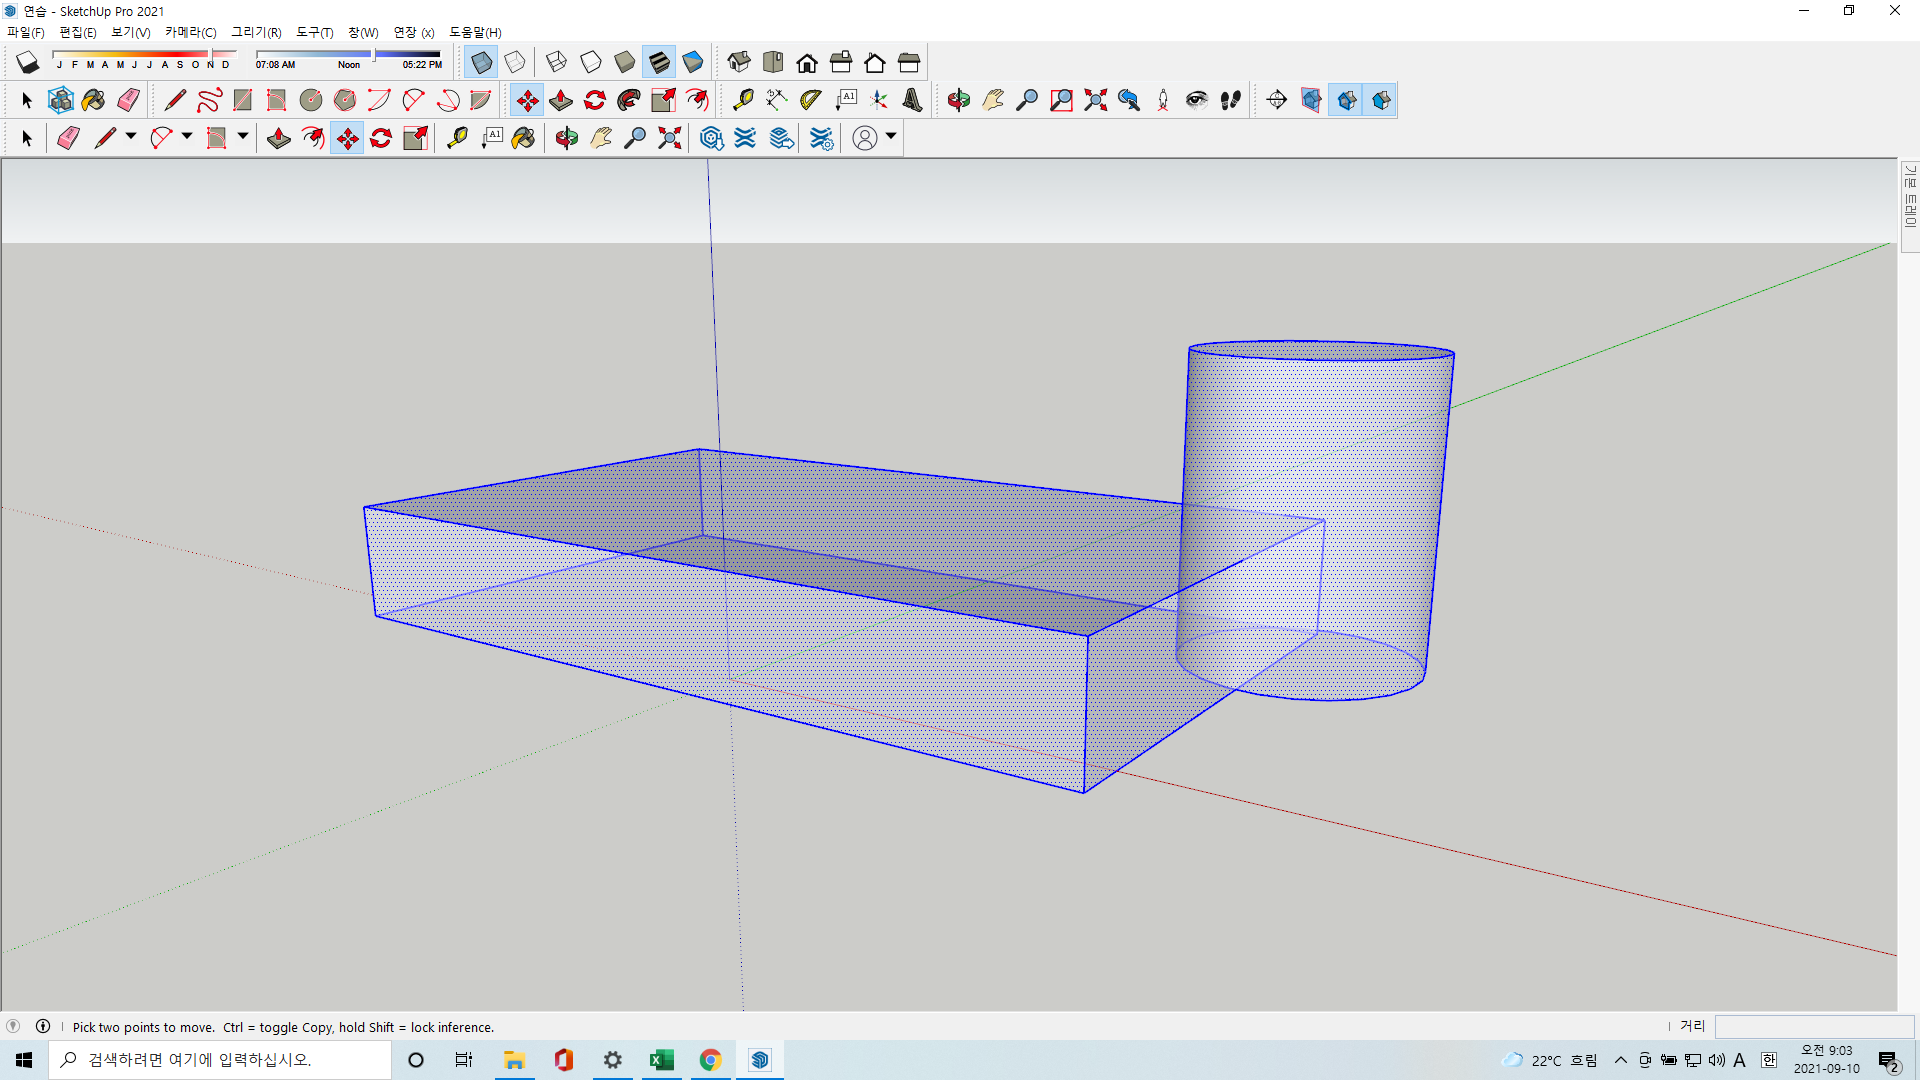The height and width of the screenshot is (1080, 1920).
Task: Select the Walk tool footprints icon
Action: pos(1230,100)
